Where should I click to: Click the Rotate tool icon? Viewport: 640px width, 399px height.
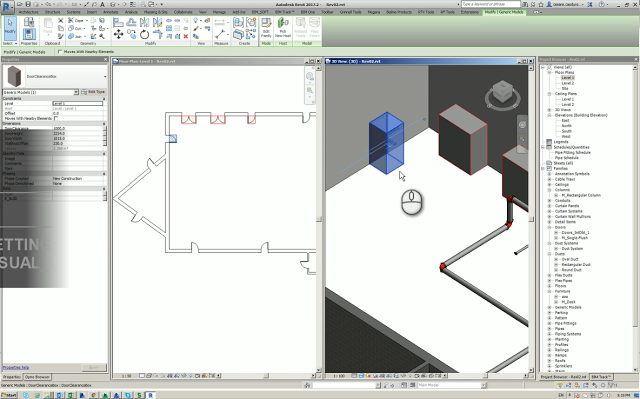click(x=144, y=35)
